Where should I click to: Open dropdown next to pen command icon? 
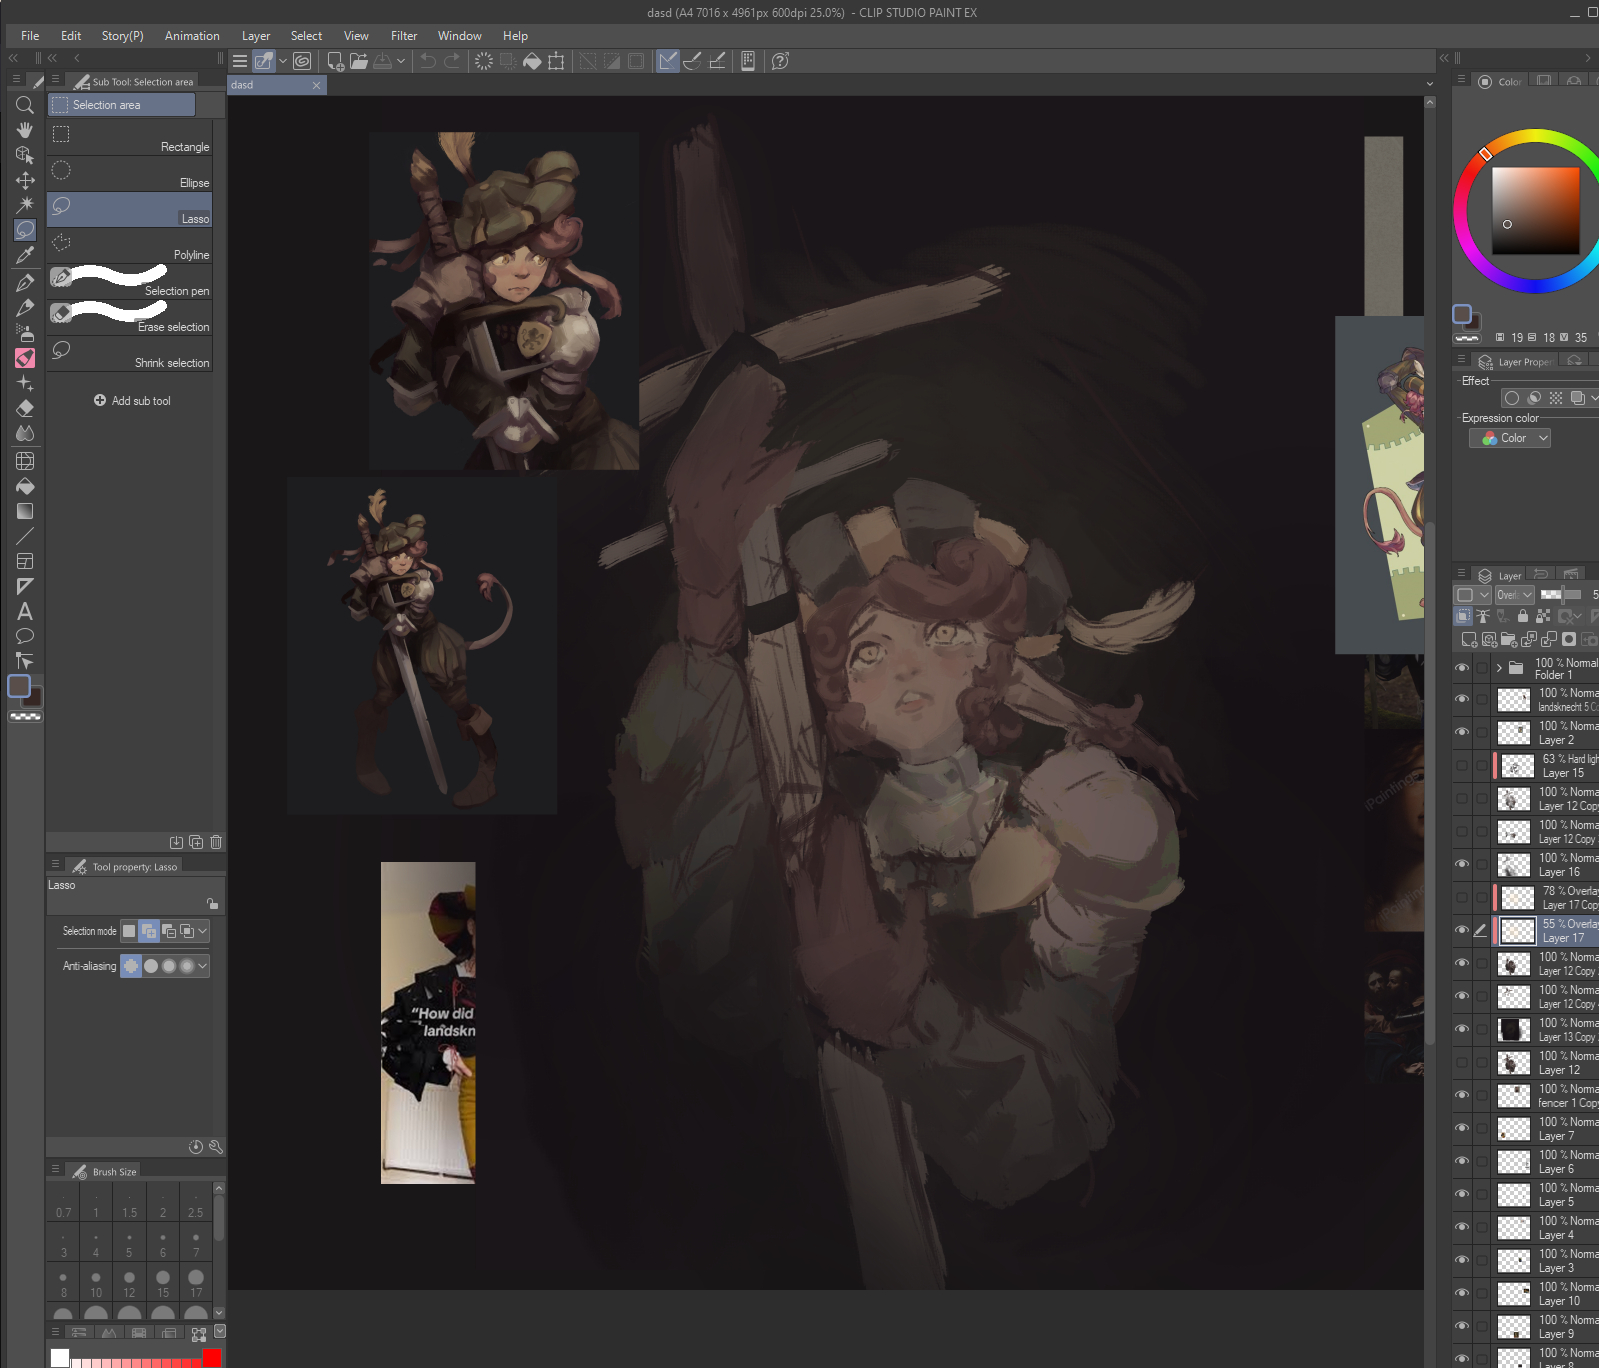(283, 61)
